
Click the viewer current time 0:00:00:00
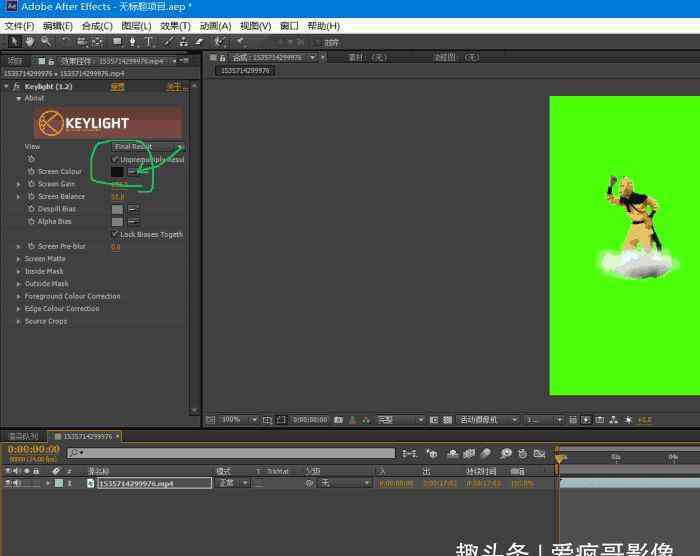click(310, 420)
